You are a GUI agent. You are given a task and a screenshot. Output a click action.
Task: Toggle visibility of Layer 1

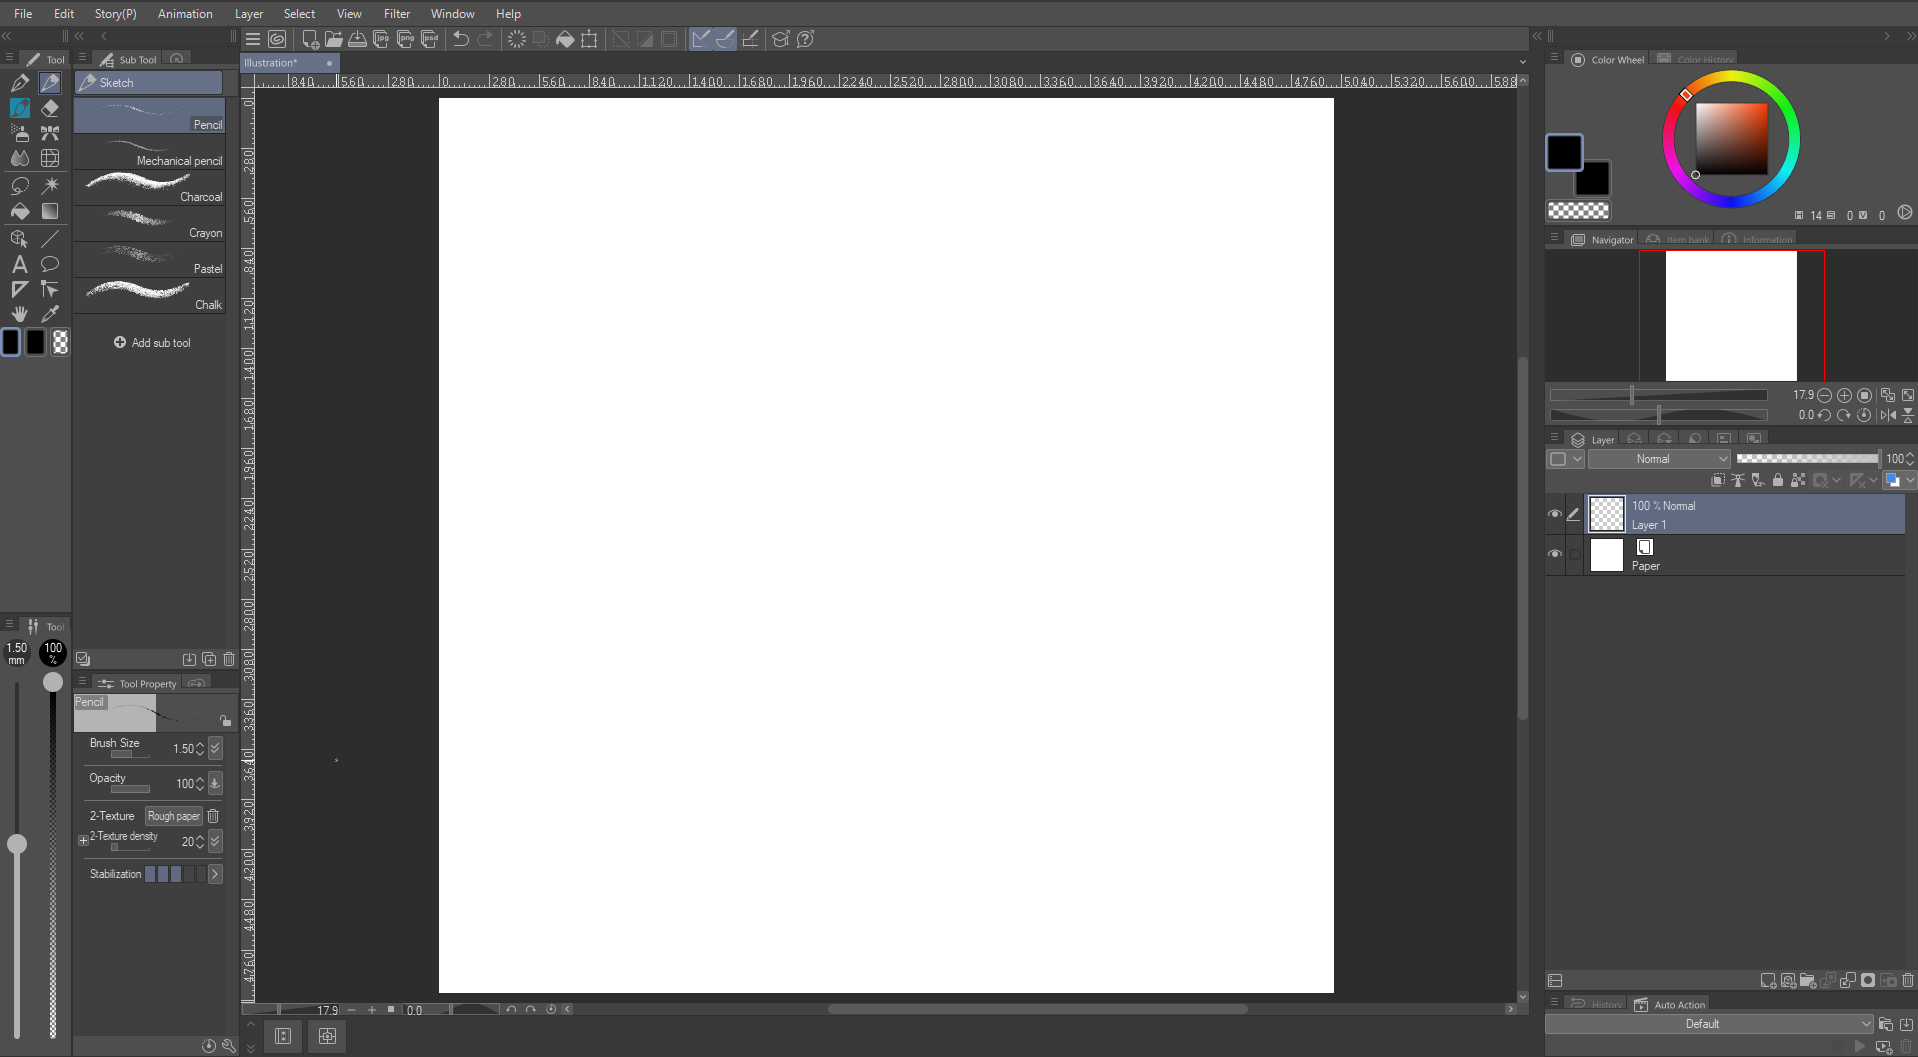[1555, 514]
